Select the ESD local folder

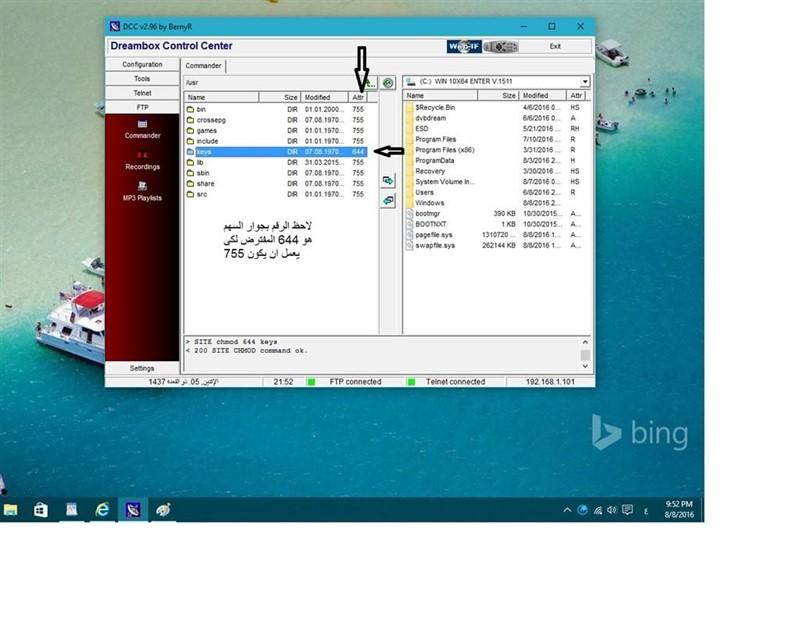point(422,129)
